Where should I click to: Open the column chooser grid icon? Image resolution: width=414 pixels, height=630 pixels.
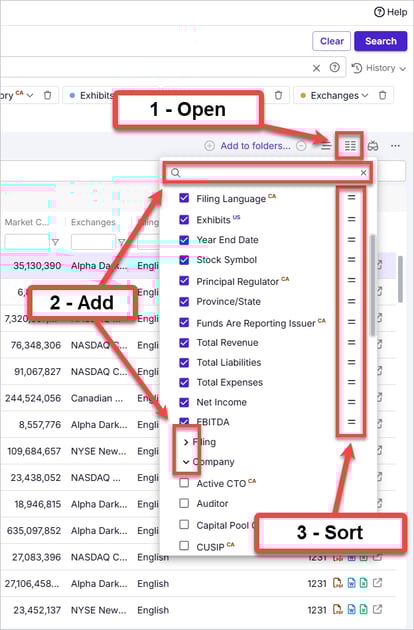tap(350, 145)
